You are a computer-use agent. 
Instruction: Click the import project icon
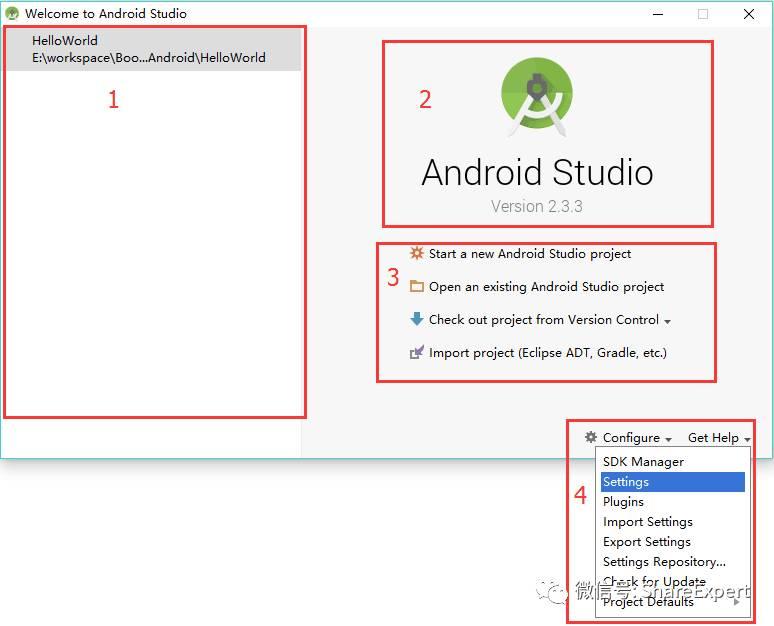[417, 352]
